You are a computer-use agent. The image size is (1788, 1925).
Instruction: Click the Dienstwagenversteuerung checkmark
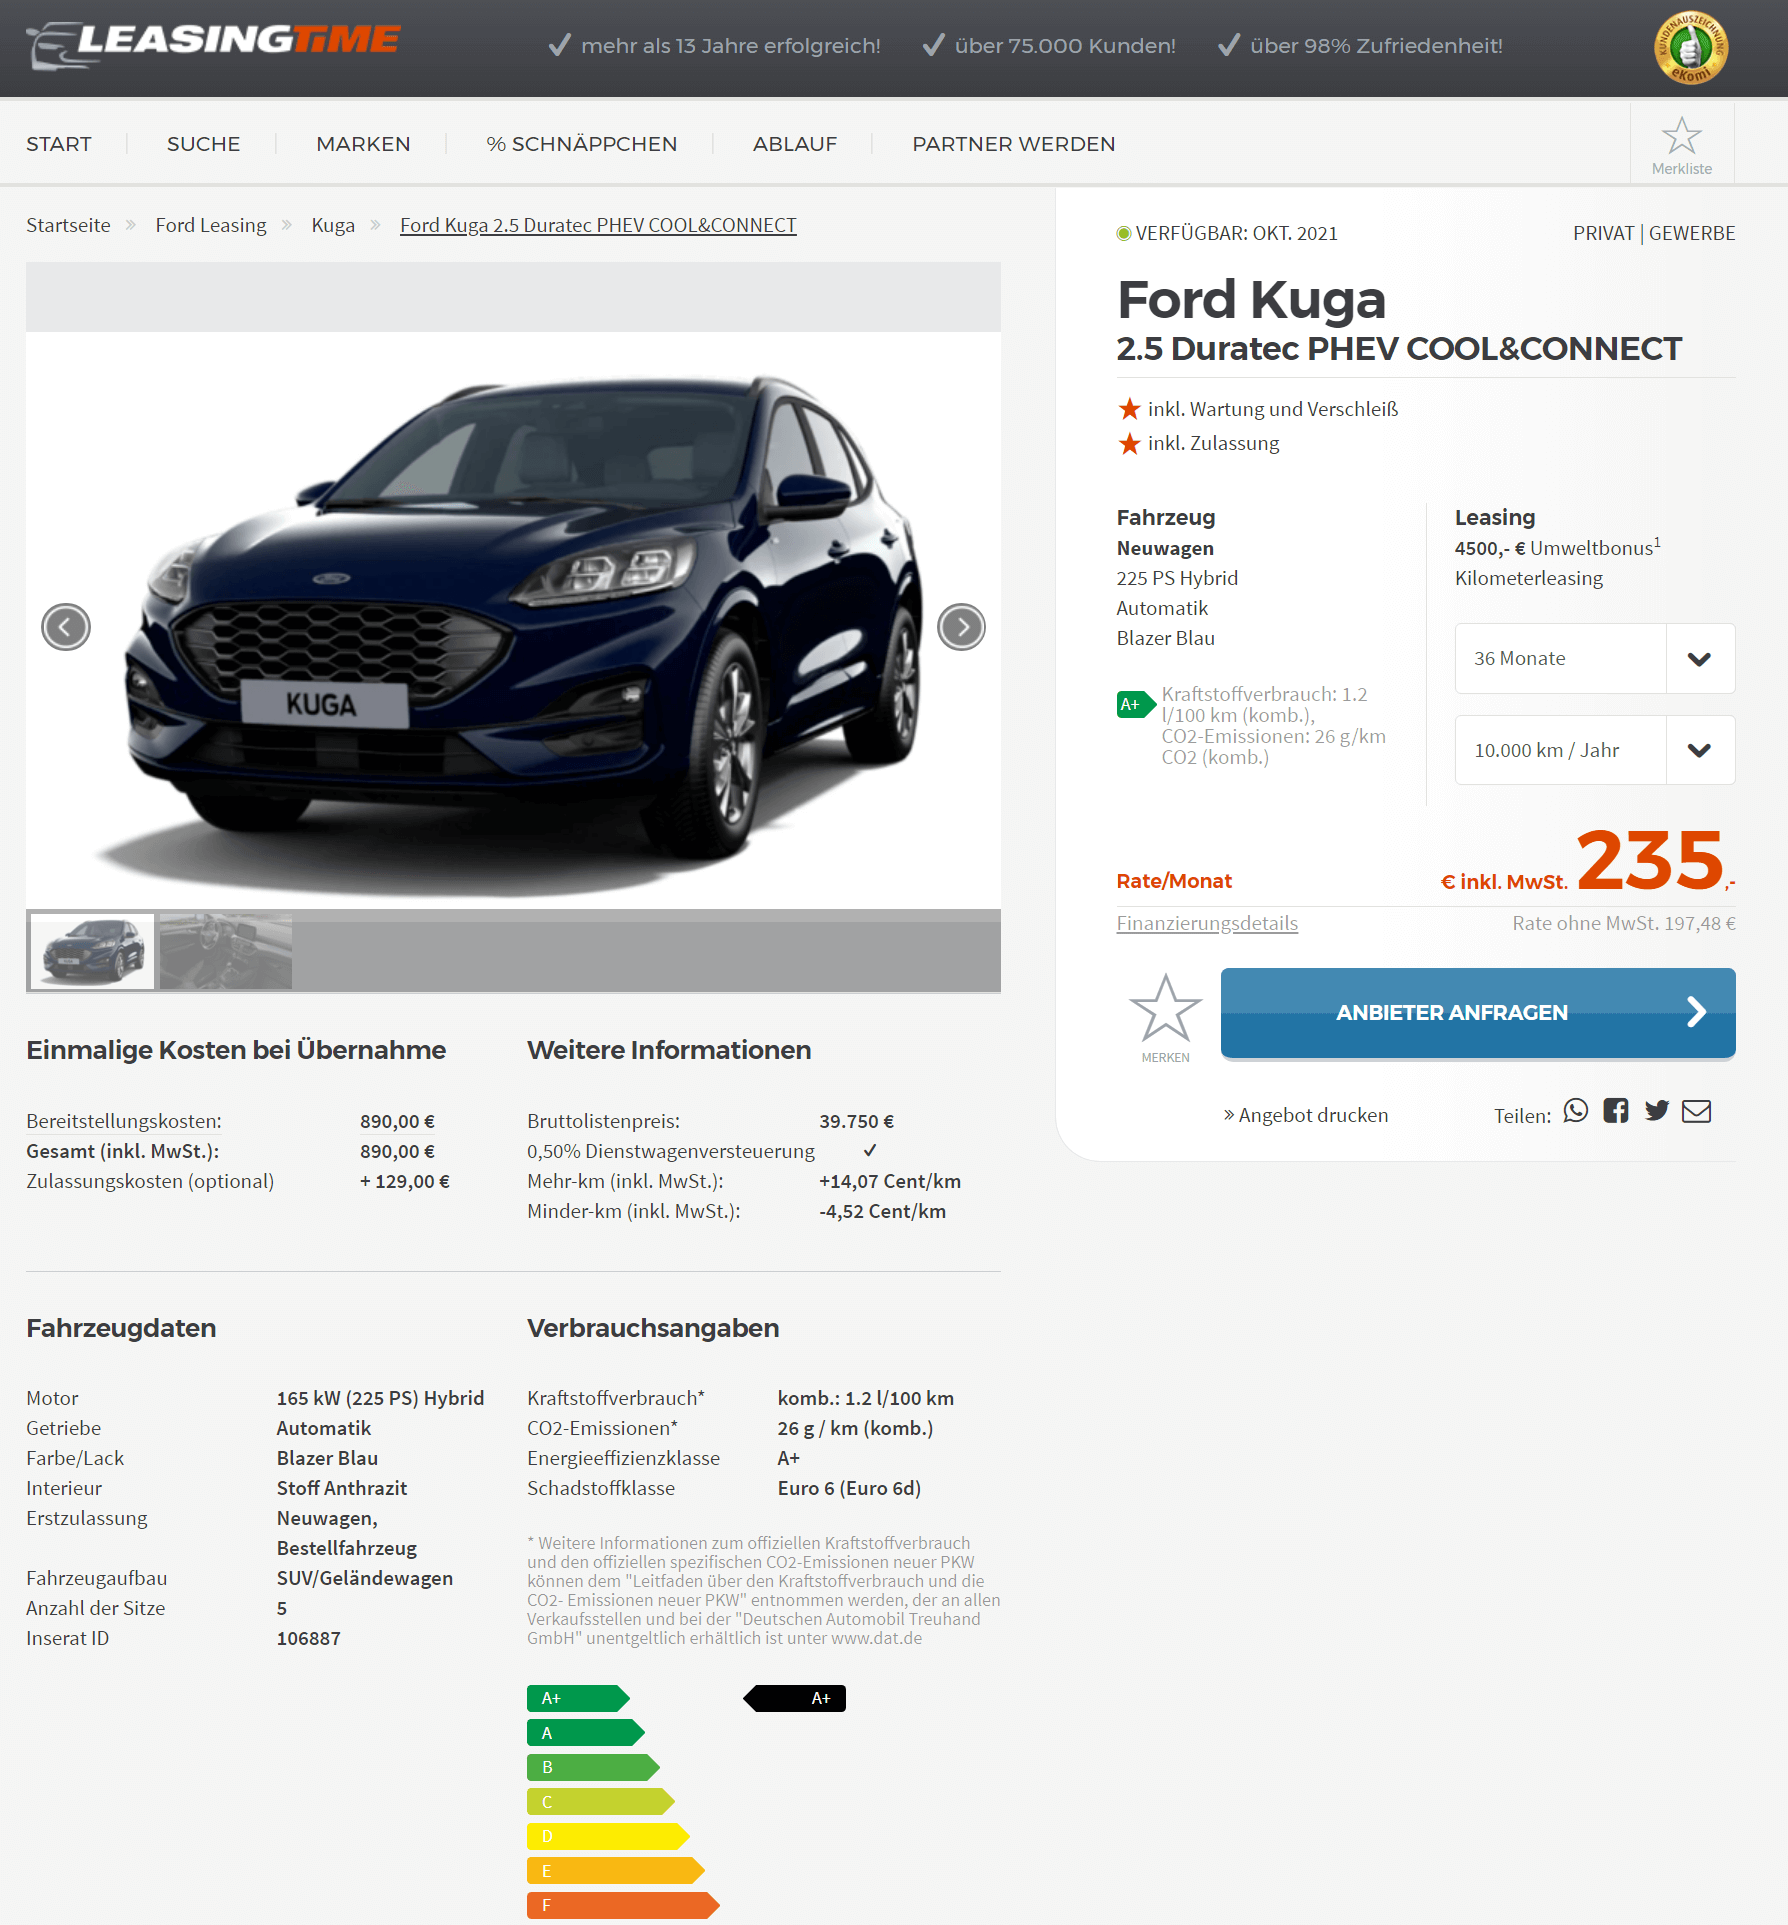click(x=870, y=1150)
